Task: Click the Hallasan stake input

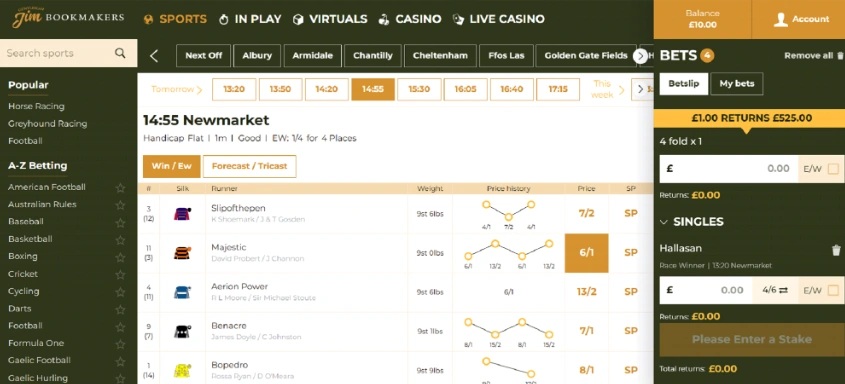Action: click(705, 290)
